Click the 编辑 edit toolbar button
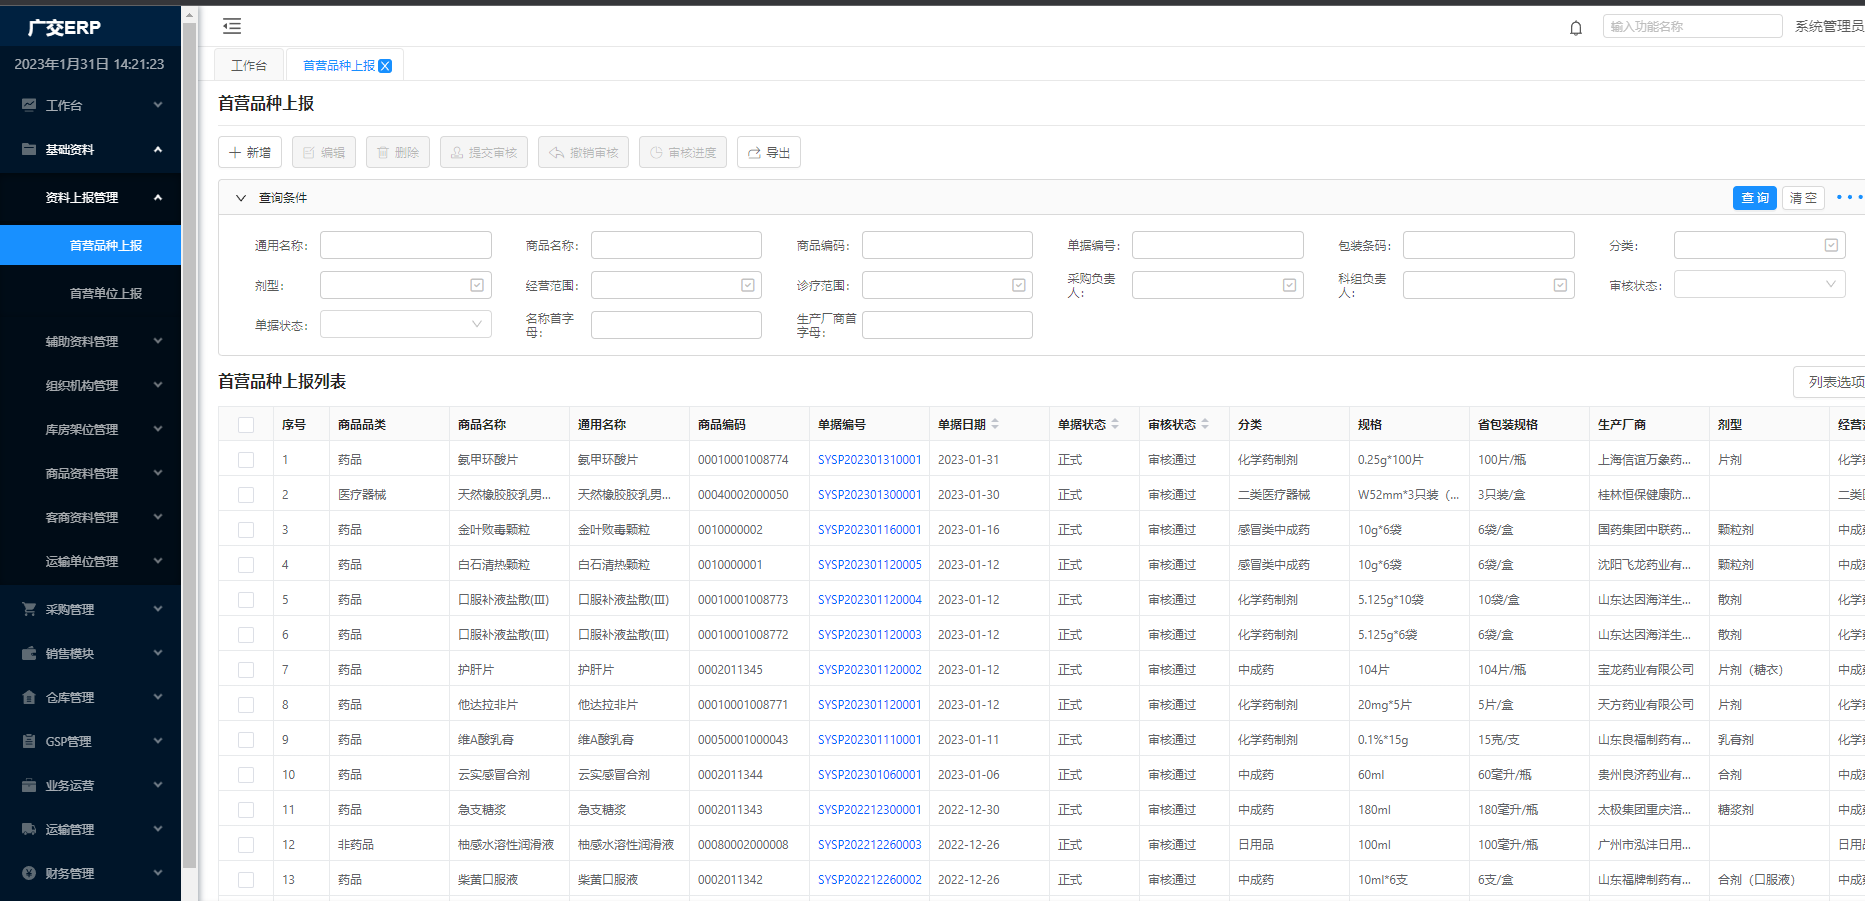Screen dimensions: 1865x901 (x=324, y=152)
